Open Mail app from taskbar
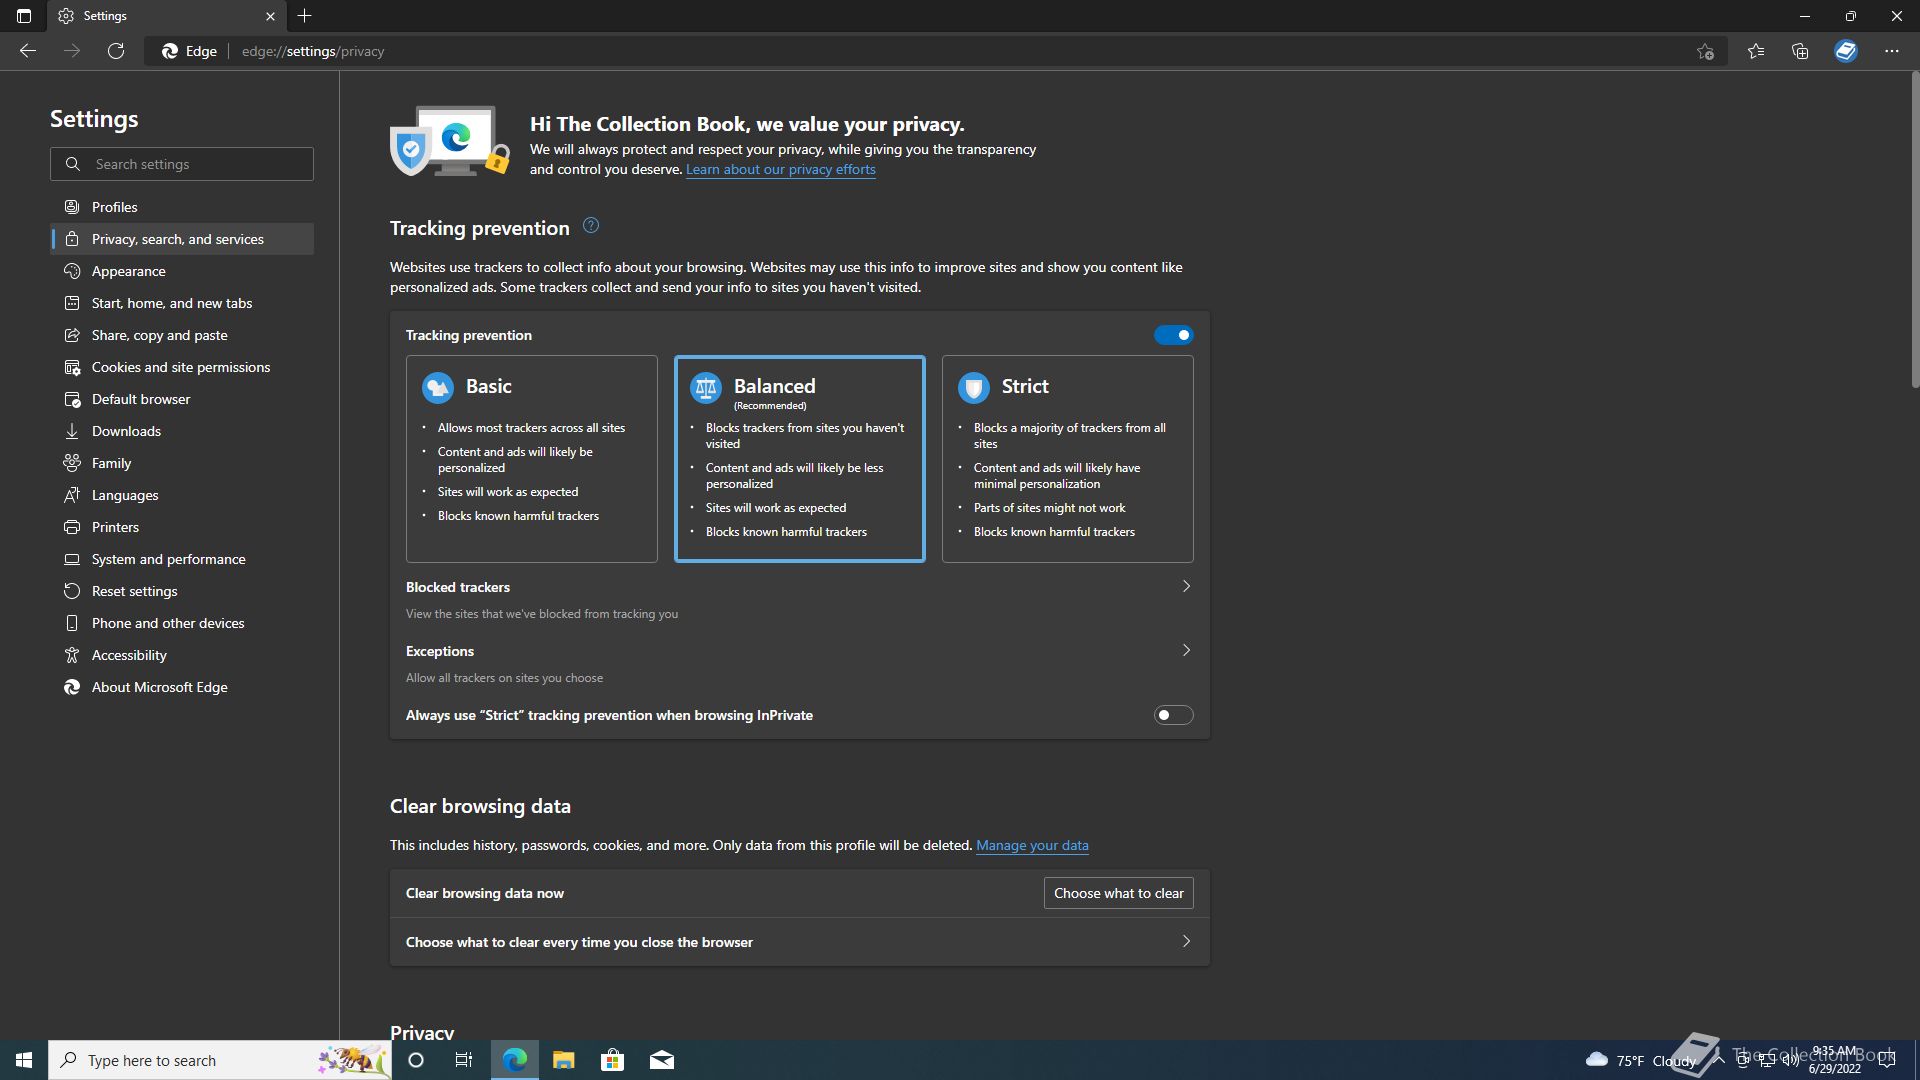 pyautogui.click(x=662, y=1060)
